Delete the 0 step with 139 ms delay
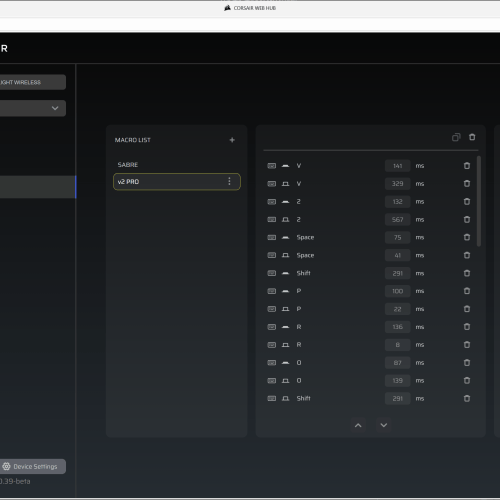 [x=467, y=380]
